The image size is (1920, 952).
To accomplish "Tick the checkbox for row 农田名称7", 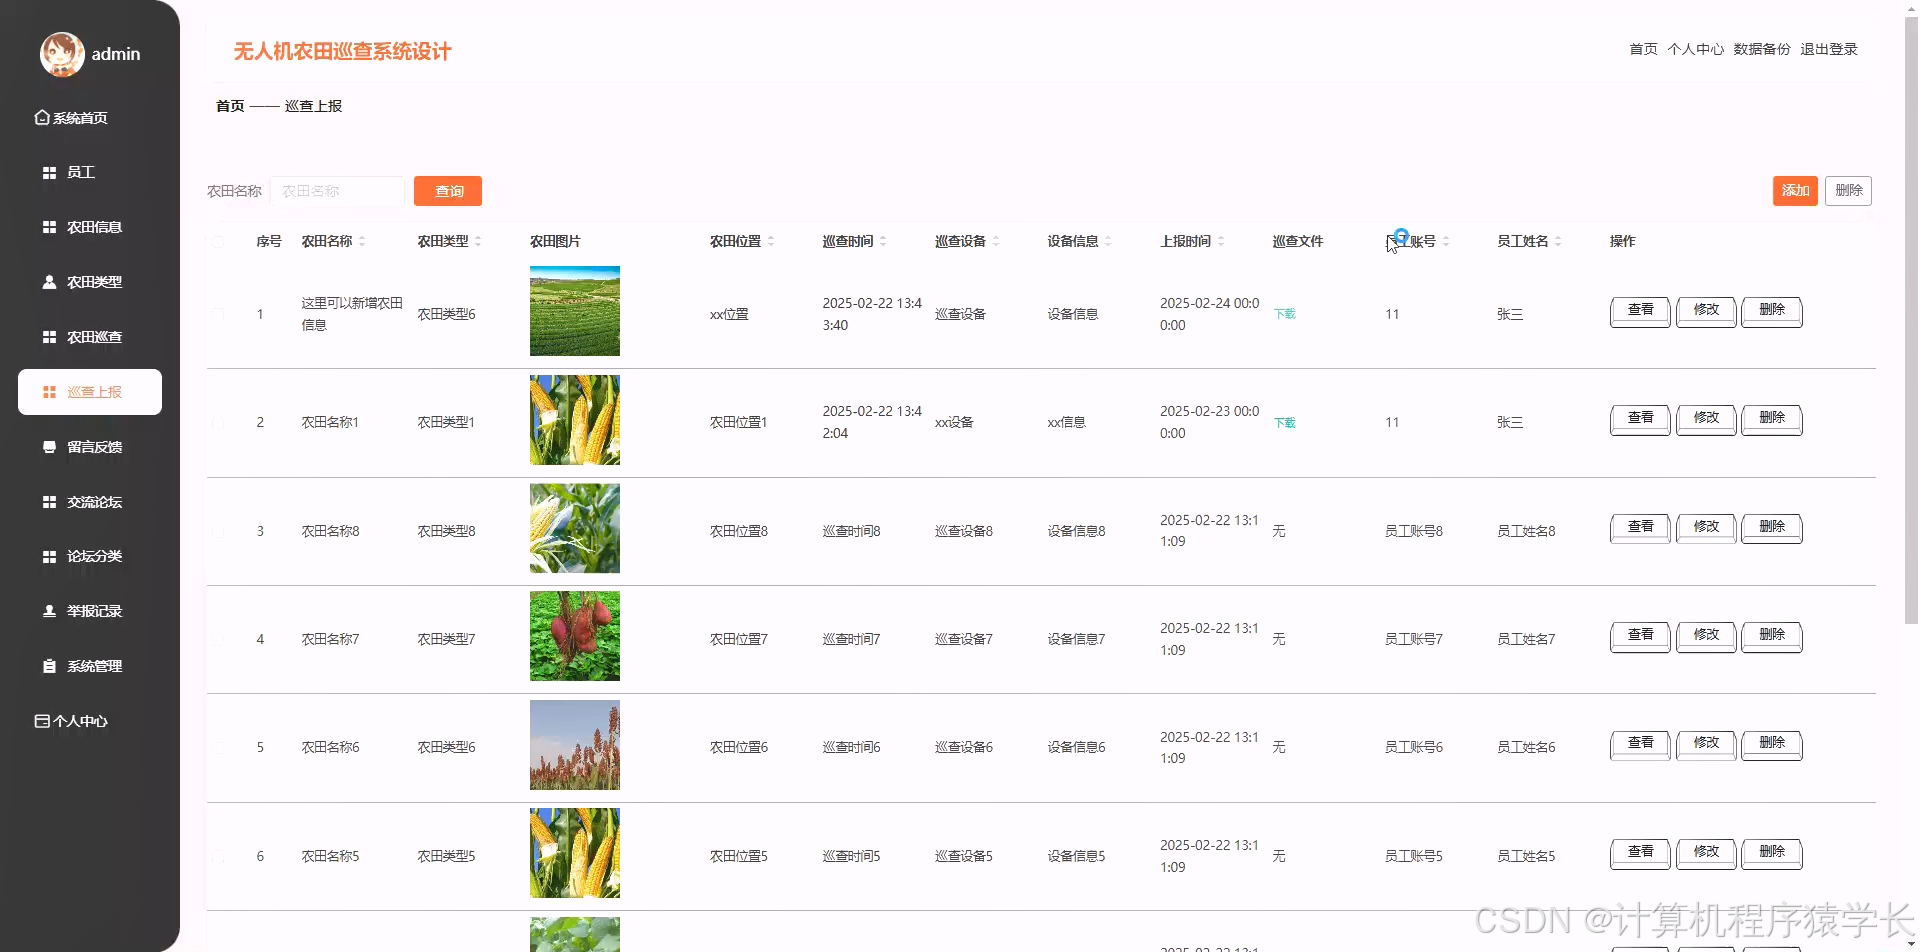I will click(218, 639).
